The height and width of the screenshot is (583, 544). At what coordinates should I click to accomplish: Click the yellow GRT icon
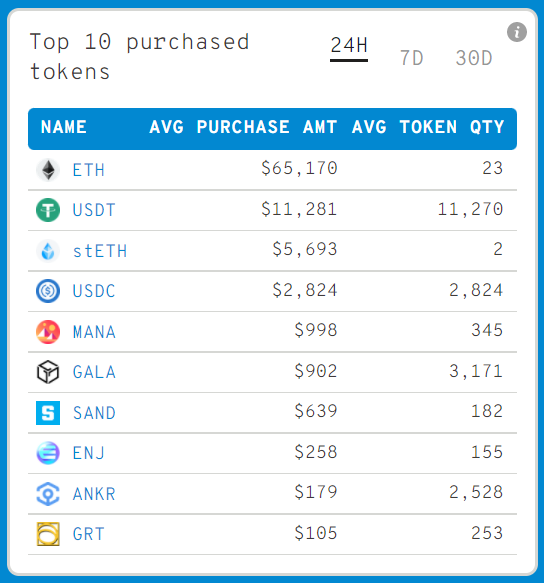coord(48,534)
